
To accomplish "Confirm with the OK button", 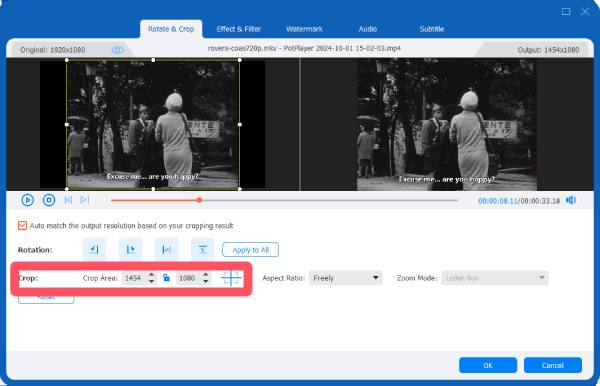I will pyautogui.click(x=488, y=365).
